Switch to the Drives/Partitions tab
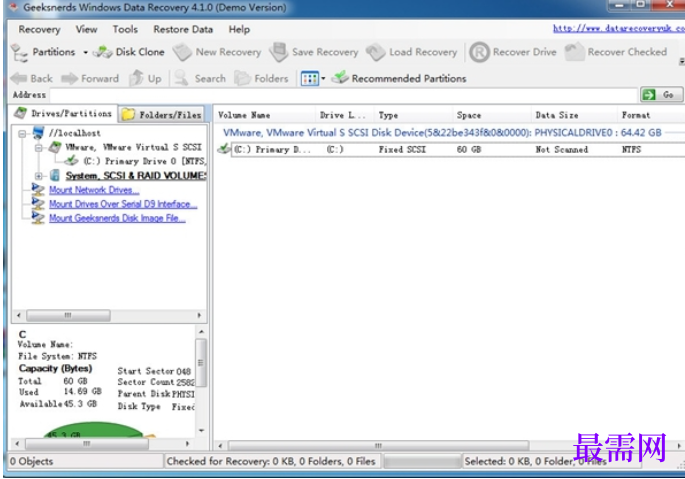Viewport: 685px width, 479px height. pos(63,114)
